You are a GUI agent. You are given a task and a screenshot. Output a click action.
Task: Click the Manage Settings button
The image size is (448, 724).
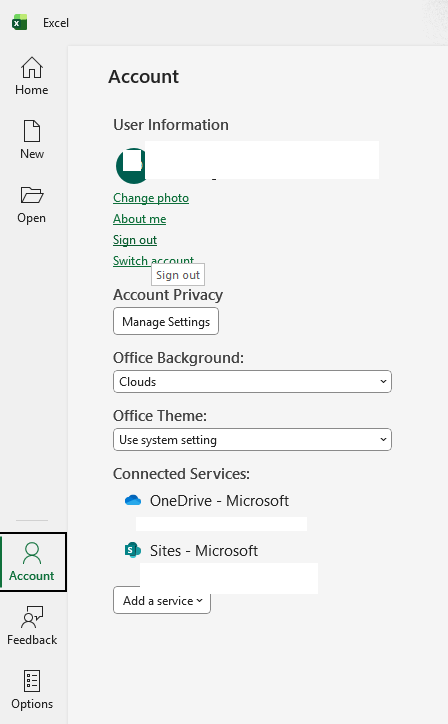(x=166, y=321)
